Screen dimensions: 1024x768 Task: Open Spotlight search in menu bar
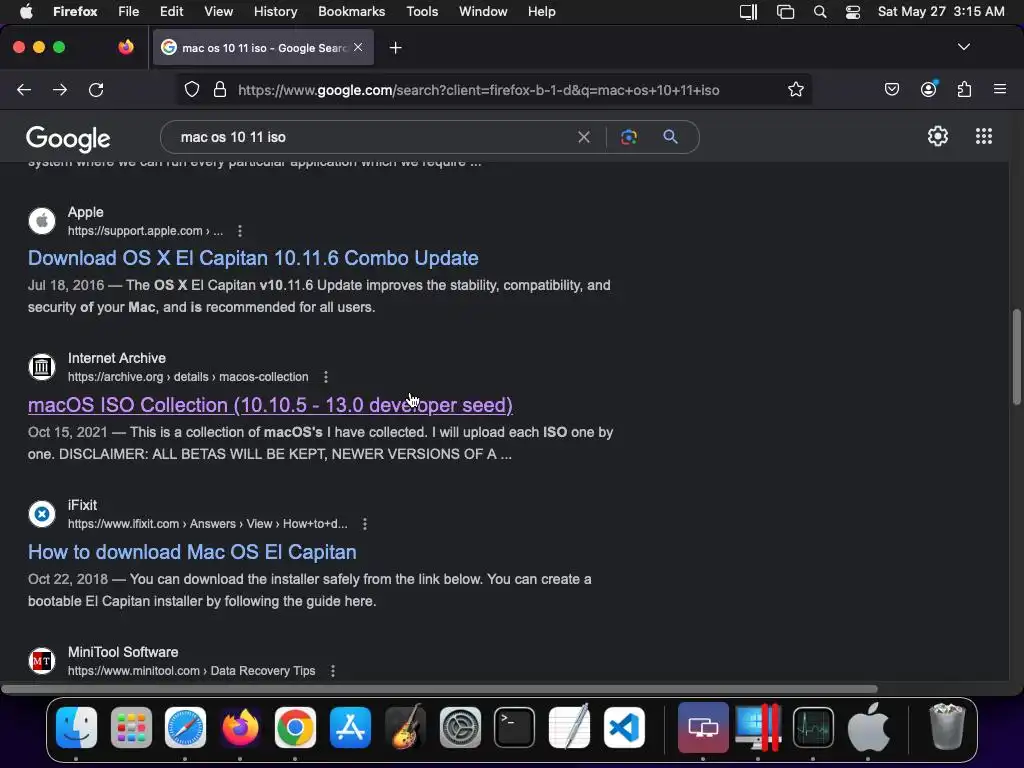click(820, 12)
